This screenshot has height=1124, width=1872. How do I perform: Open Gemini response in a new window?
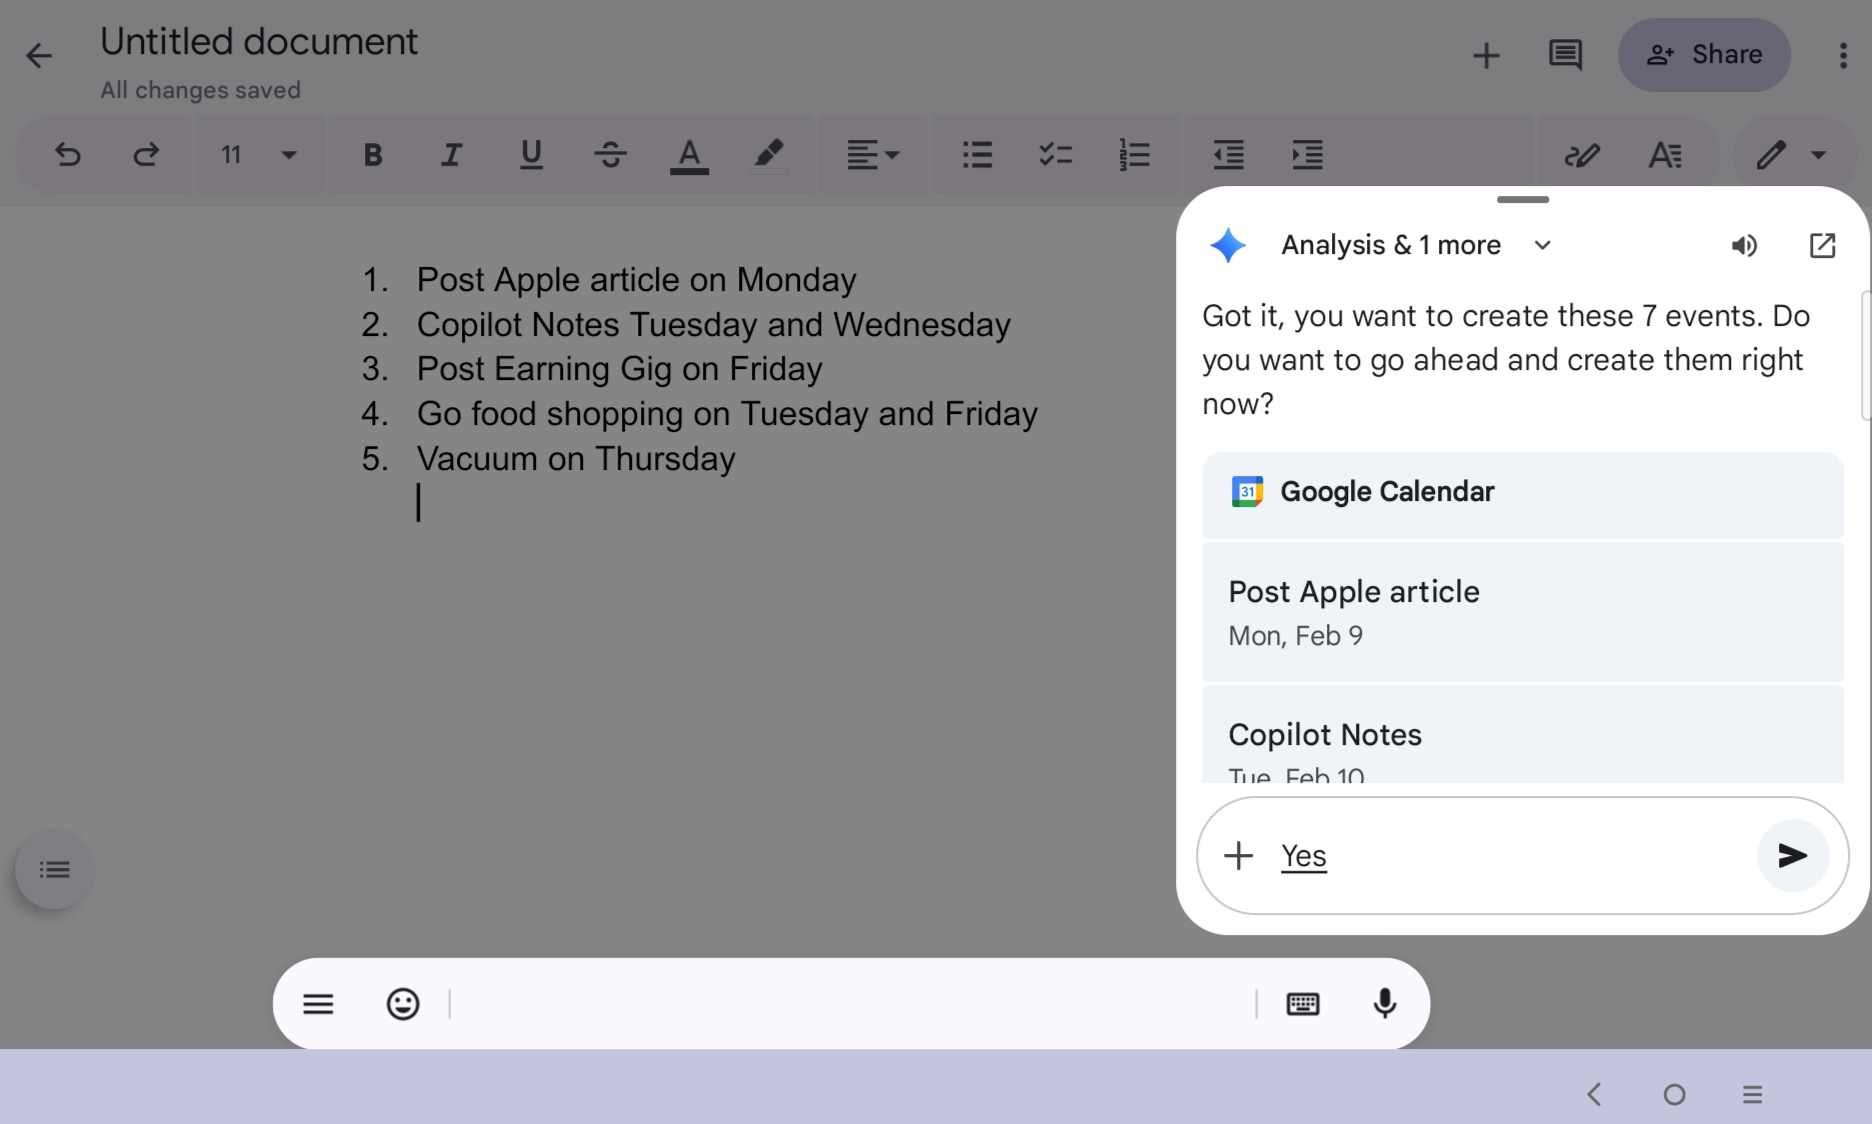tap(1822, 245)
